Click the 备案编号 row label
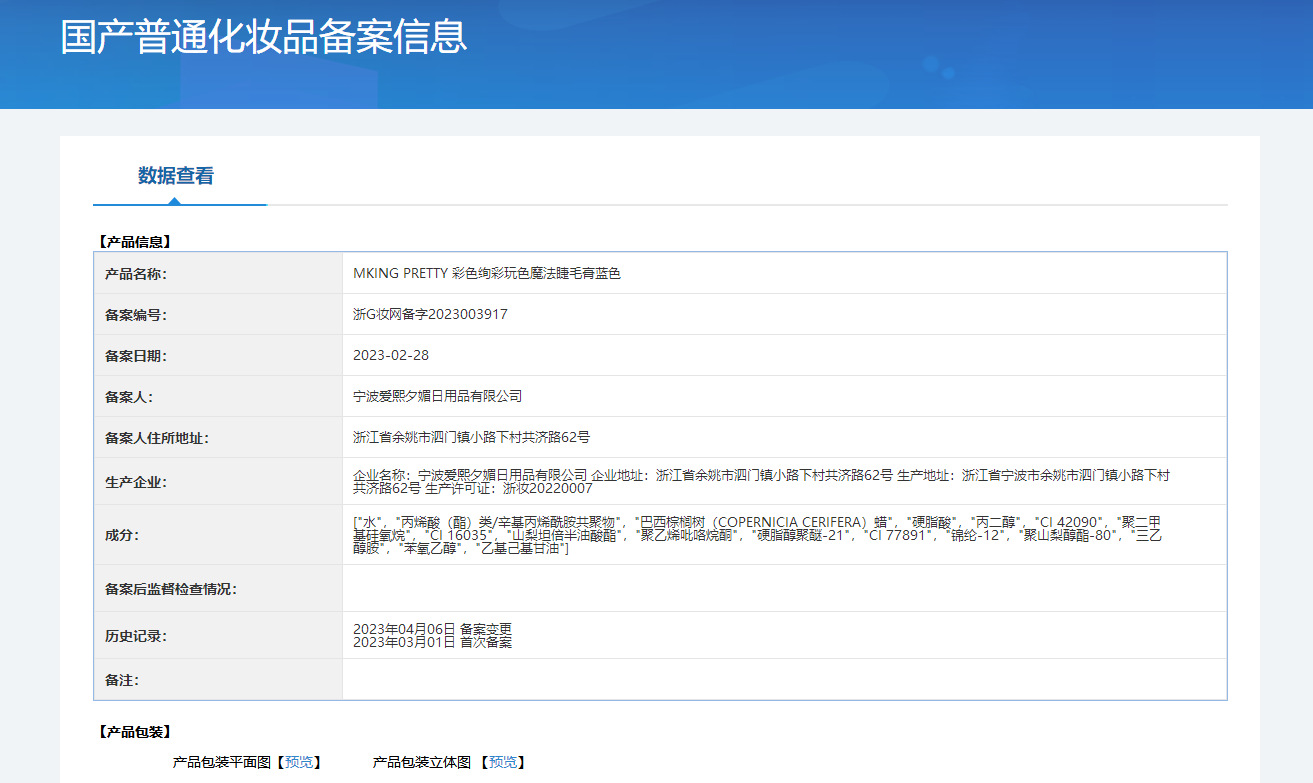Viewport: 1313px width, 783px height. point(136,315)
